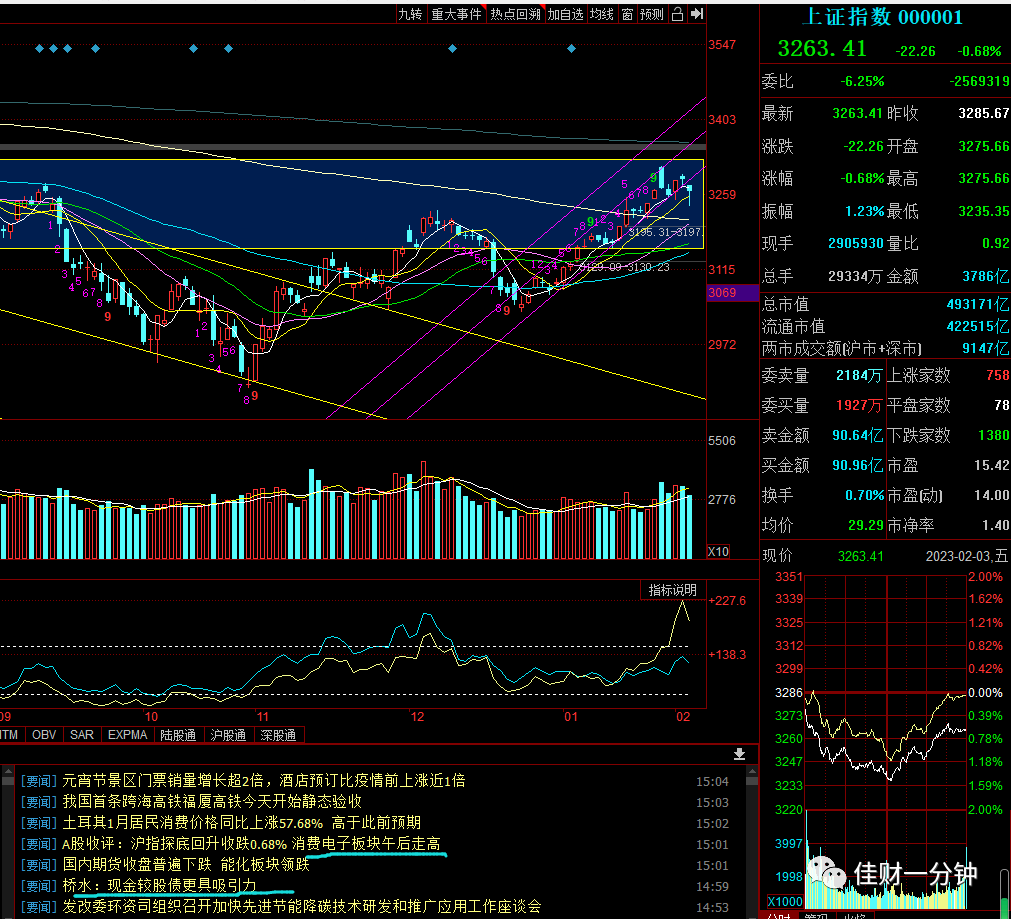The height and width of the screenshot is (919, 1011).
Task: Toggle the 均线 moving average display
Action: point(602,14)
